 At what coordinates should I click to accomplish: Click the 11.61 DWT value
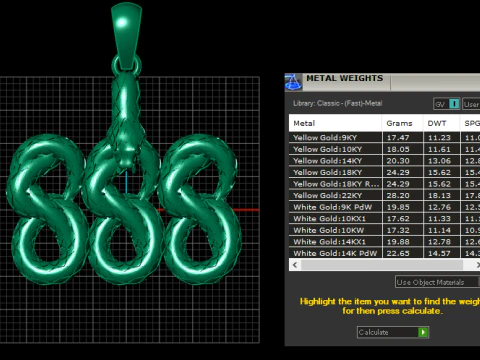click(x=439, y=149)
